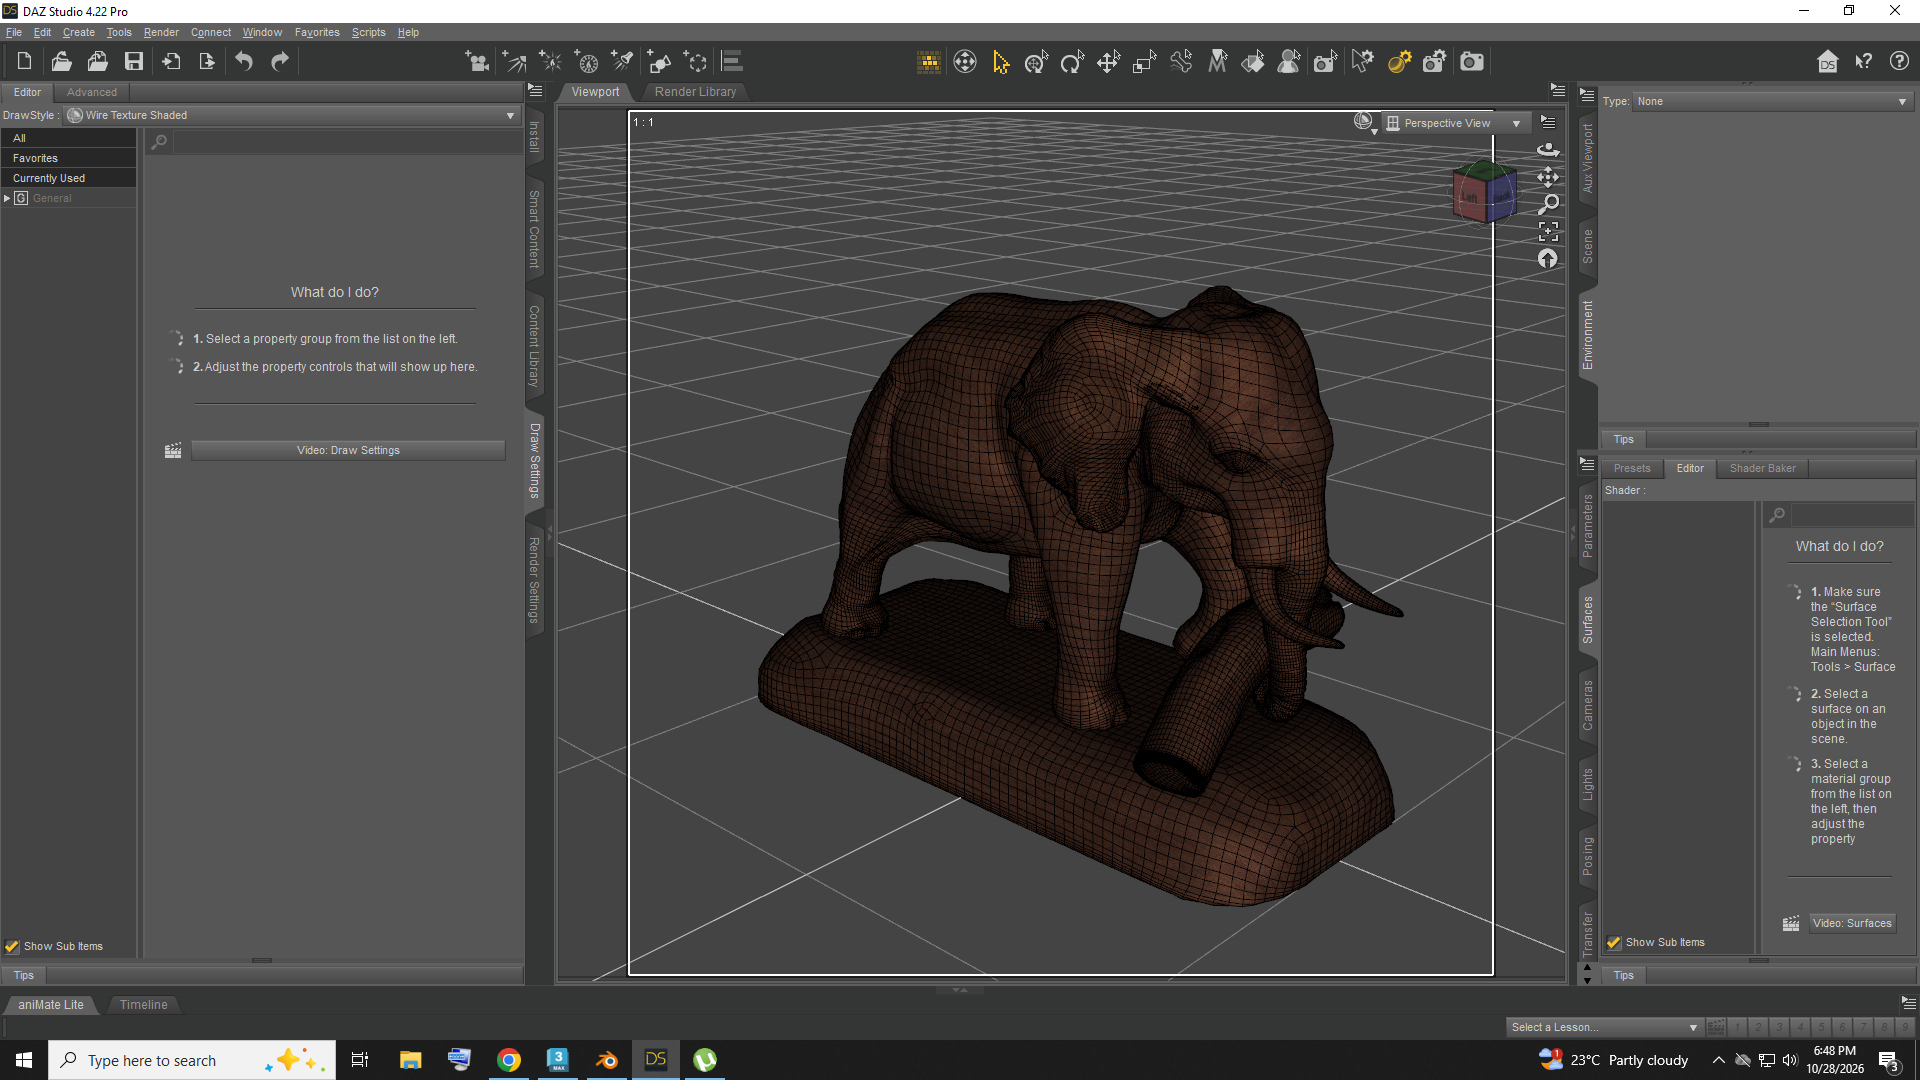Open the viewport draw style sphere dropdown
Screen dimensions: 1920x1080
[1365, 123]
